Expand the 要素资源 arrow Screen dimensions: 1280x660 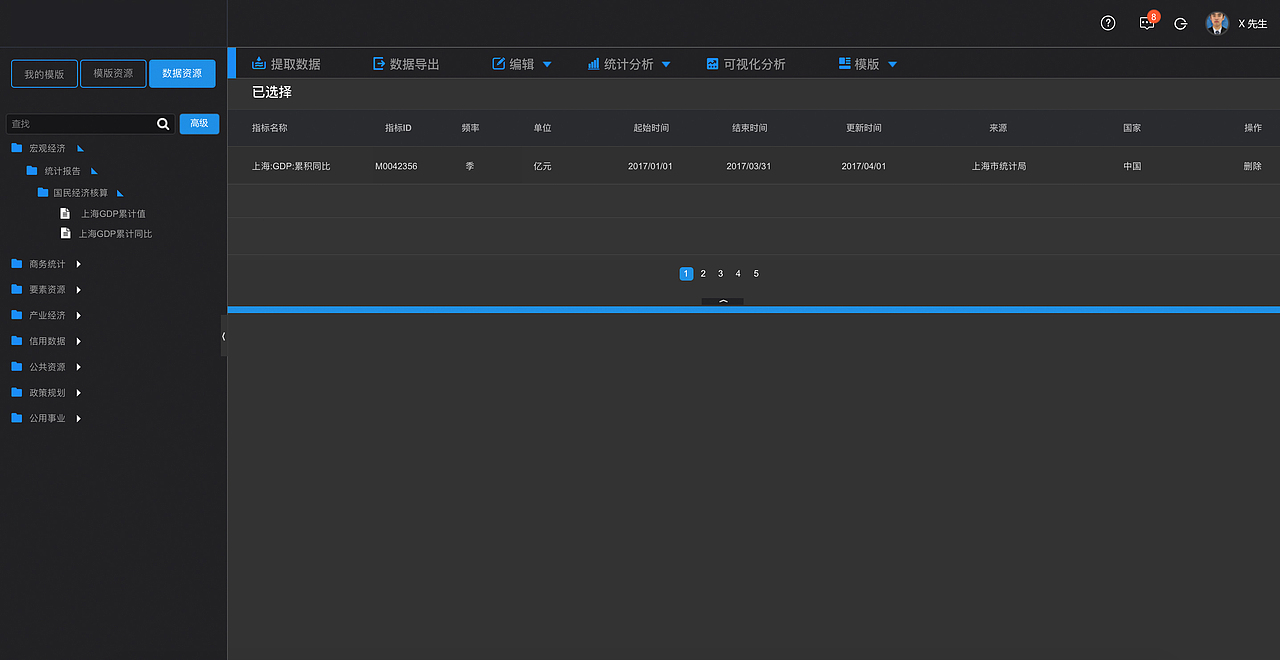[79, 290]
